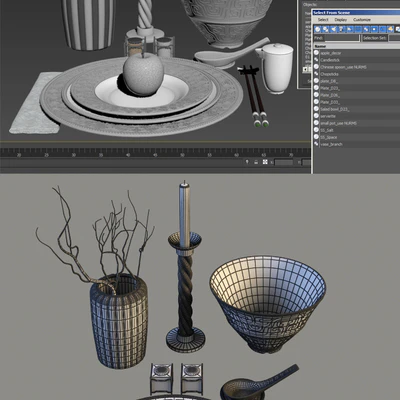400x400 pixels.
Task: Click the yellow star filter icon in toolbar
Action: click(x=390, y=29)
